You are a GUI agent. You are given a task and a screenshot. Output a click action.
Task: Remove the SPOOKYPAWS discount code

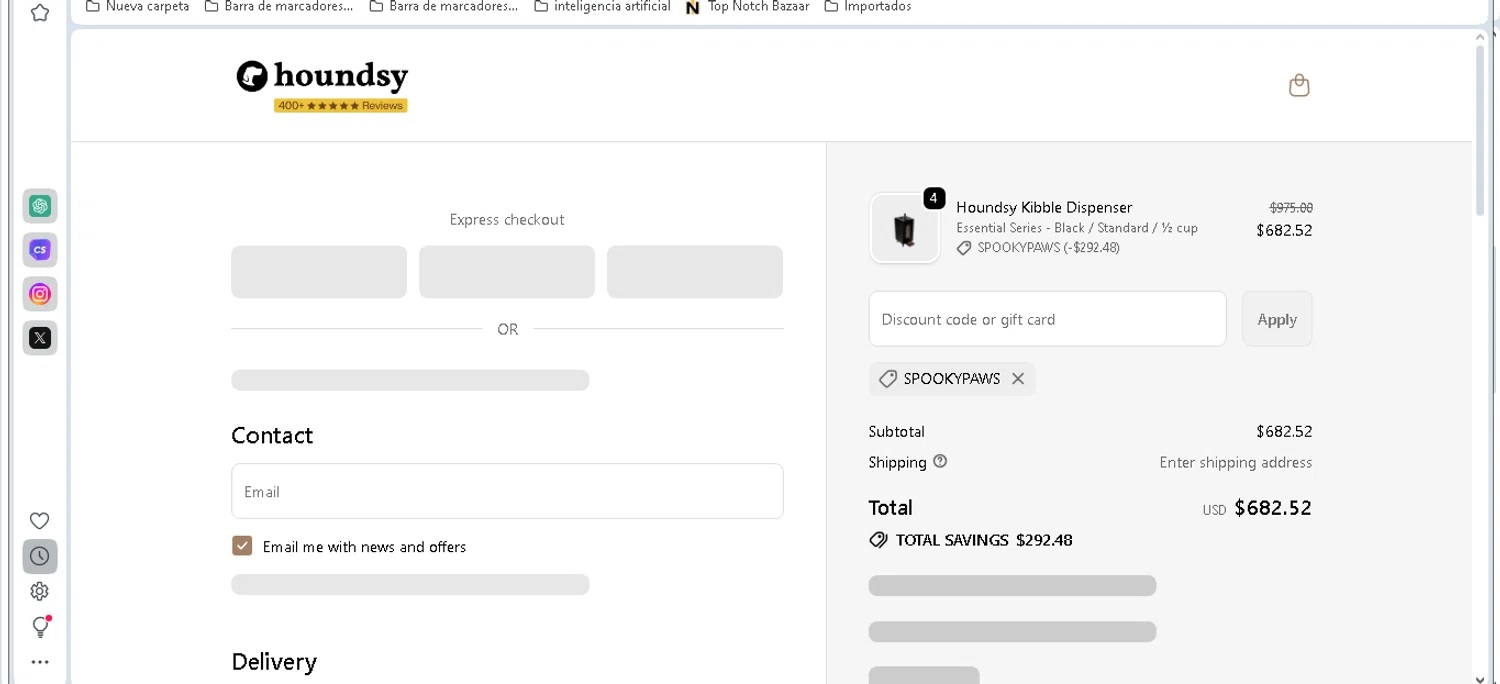(1018, 379)
